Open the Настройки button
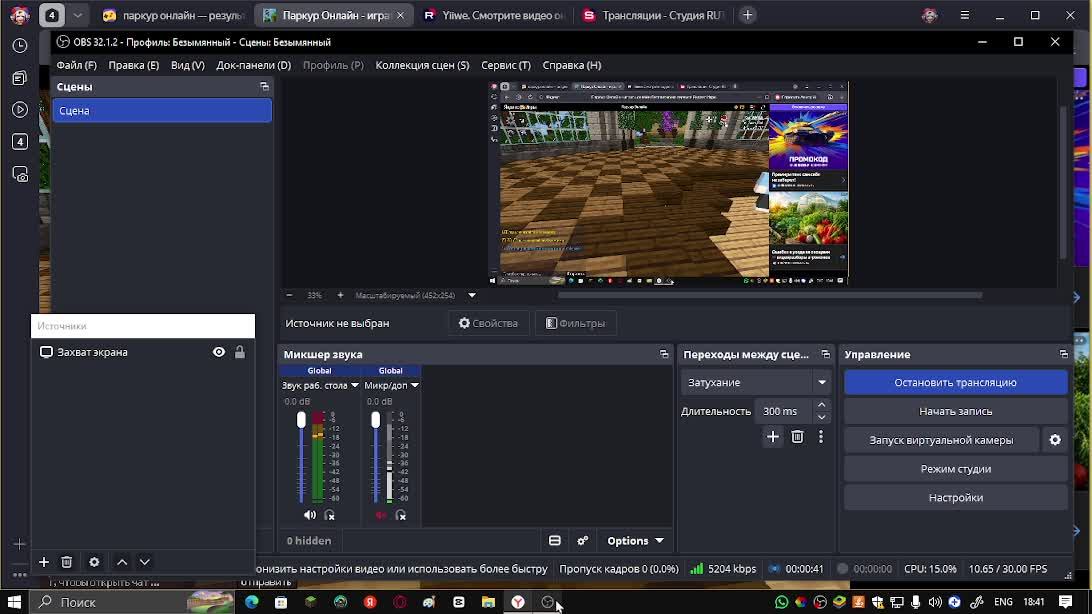 pyautogui.click(x=956, y=498)
